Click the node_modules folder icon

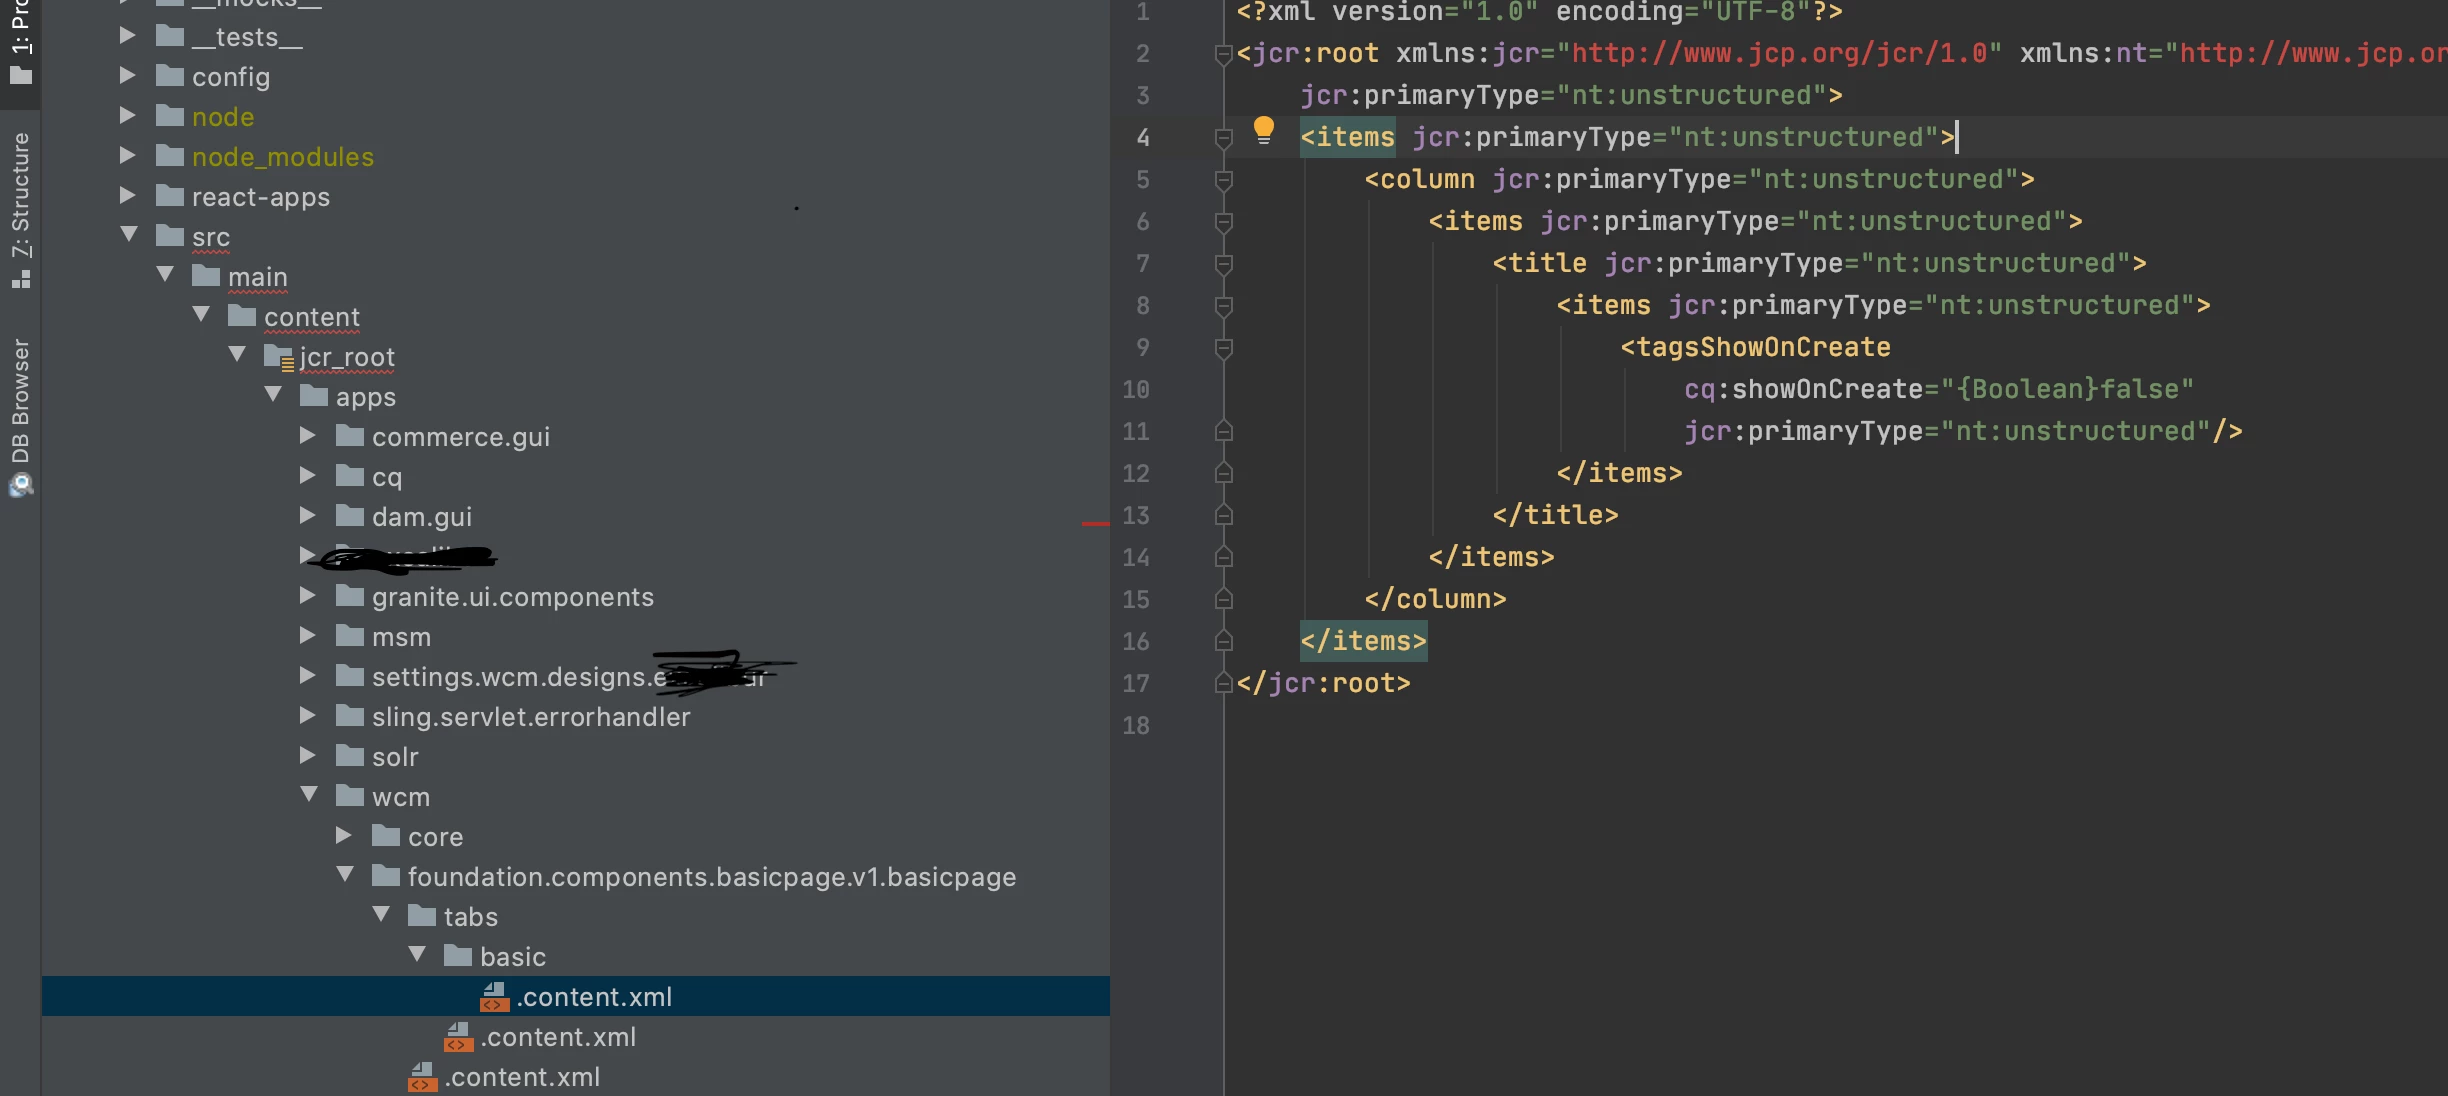coord(170,157)
